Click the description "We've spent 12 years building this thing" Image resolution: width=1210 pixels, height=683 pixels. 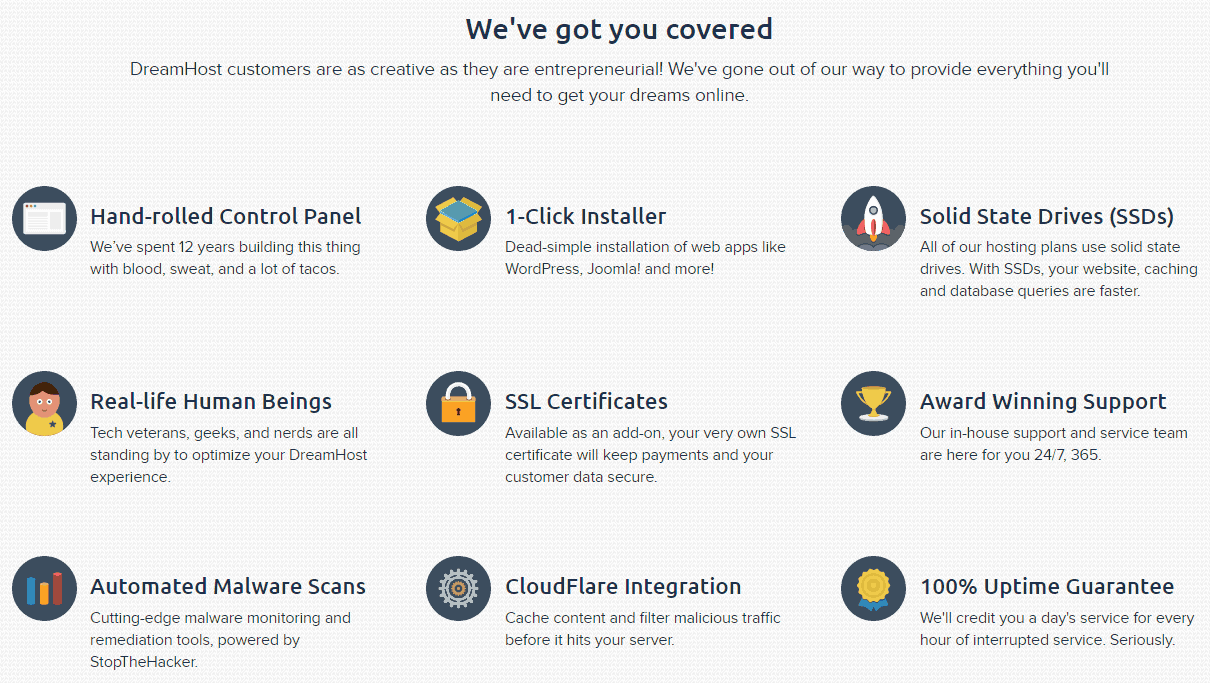225,247
